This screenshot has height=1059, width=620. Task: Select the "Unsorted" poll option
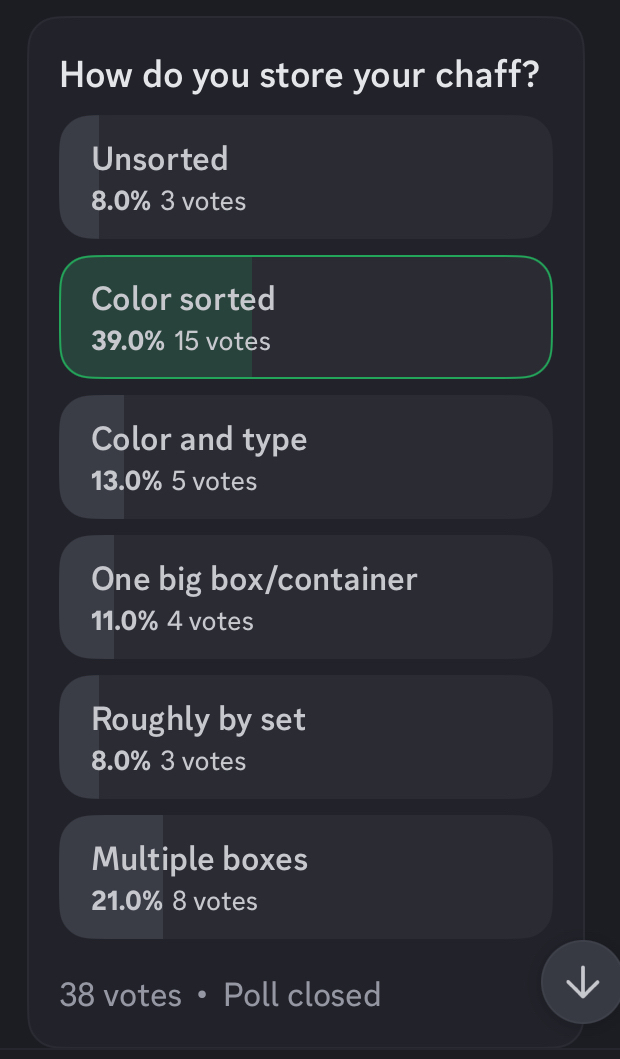(x=305, y=177)
